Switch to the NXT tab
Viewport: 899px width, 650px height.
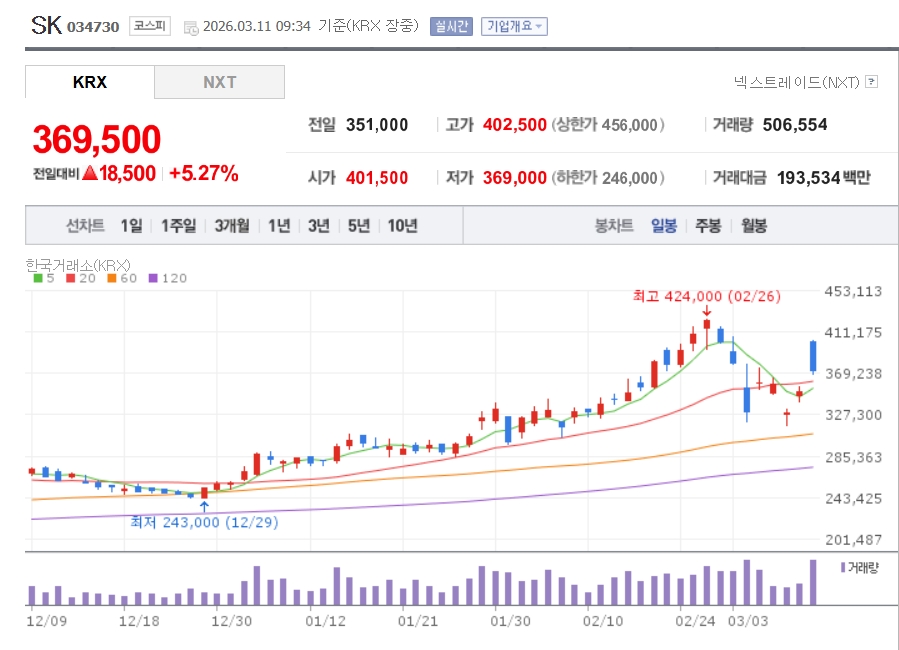pyautogui.click(x=219, y=82)
